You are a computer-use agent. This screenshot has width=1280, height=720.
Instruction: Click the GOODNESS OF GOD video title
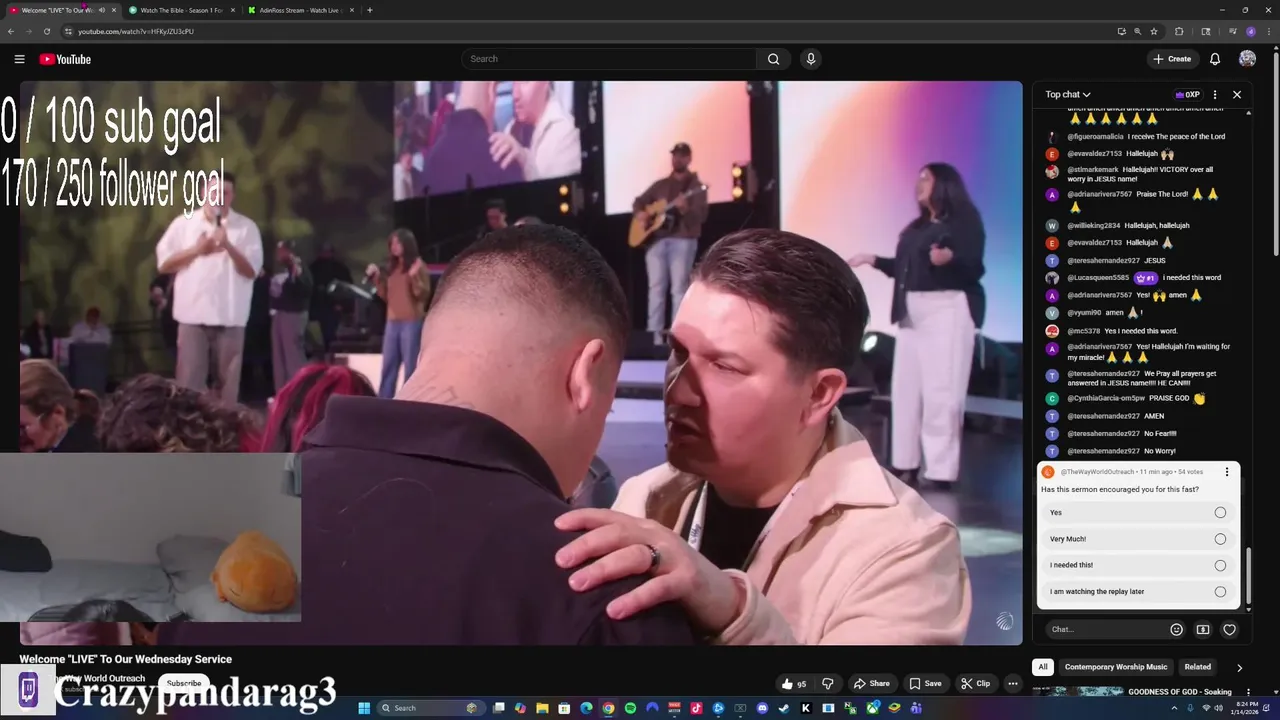click(1180, 692)
